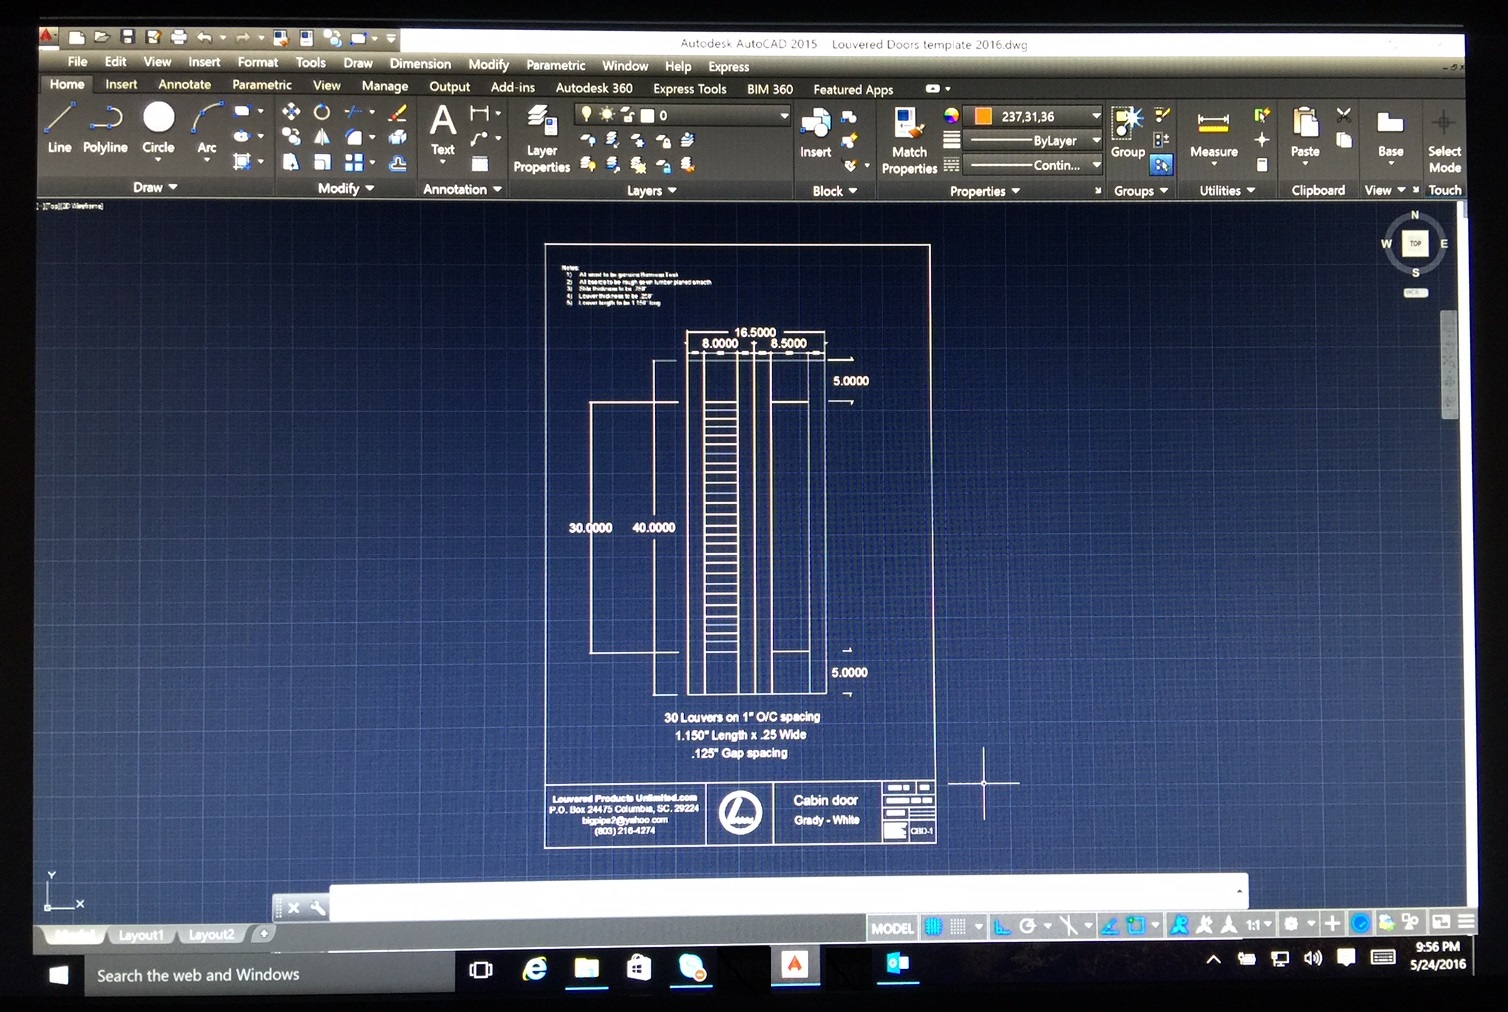Click Match Properties tool
Viewport: 1508px width, 1012px height.
pyautogui.click(x=909, y=141)
